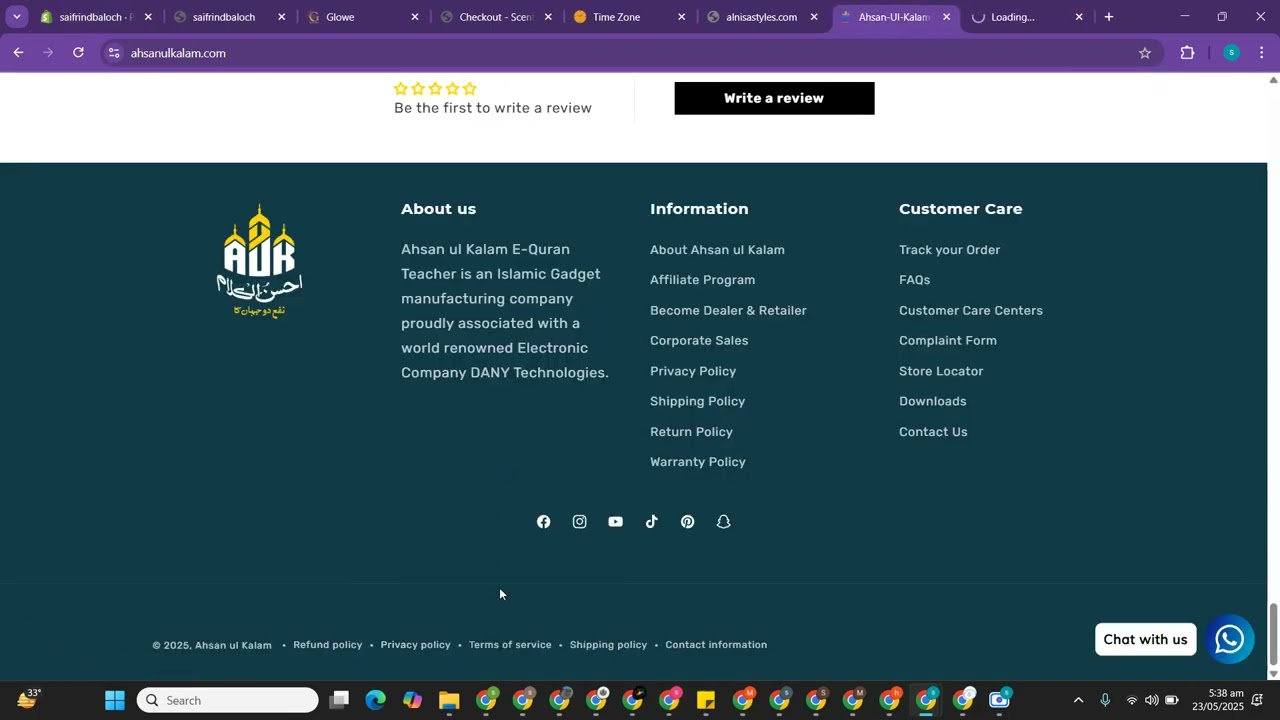Click Write a review button
Image resolution: width=1280 pixels, height=720 pixels.
774,98
